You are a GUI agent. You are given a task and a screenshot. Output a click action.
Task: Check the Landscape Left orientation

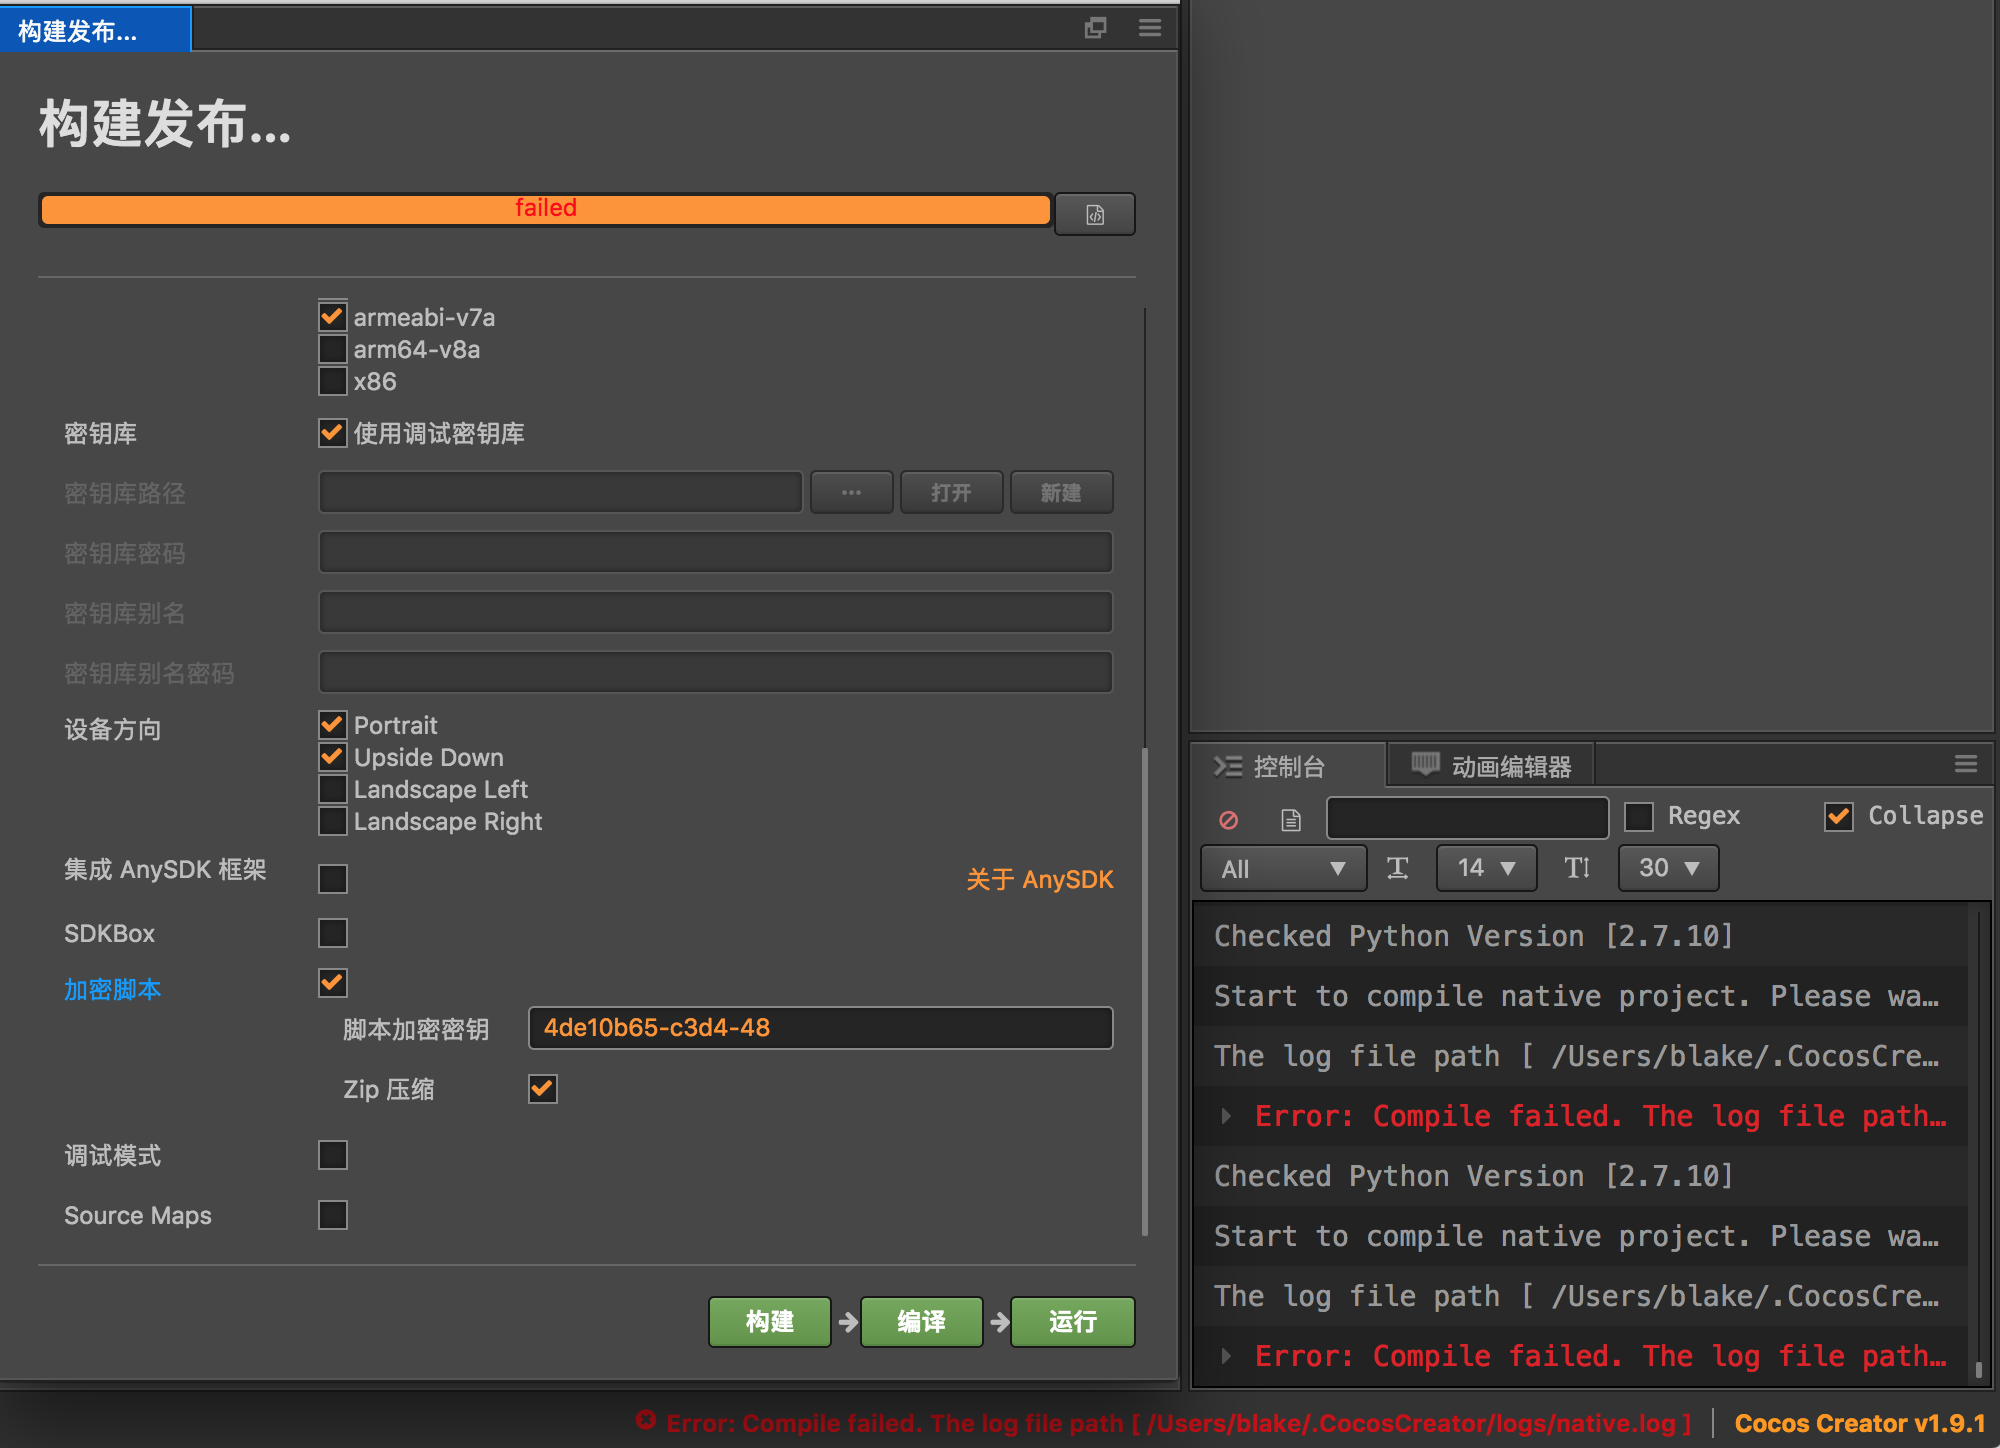[333, 789]
